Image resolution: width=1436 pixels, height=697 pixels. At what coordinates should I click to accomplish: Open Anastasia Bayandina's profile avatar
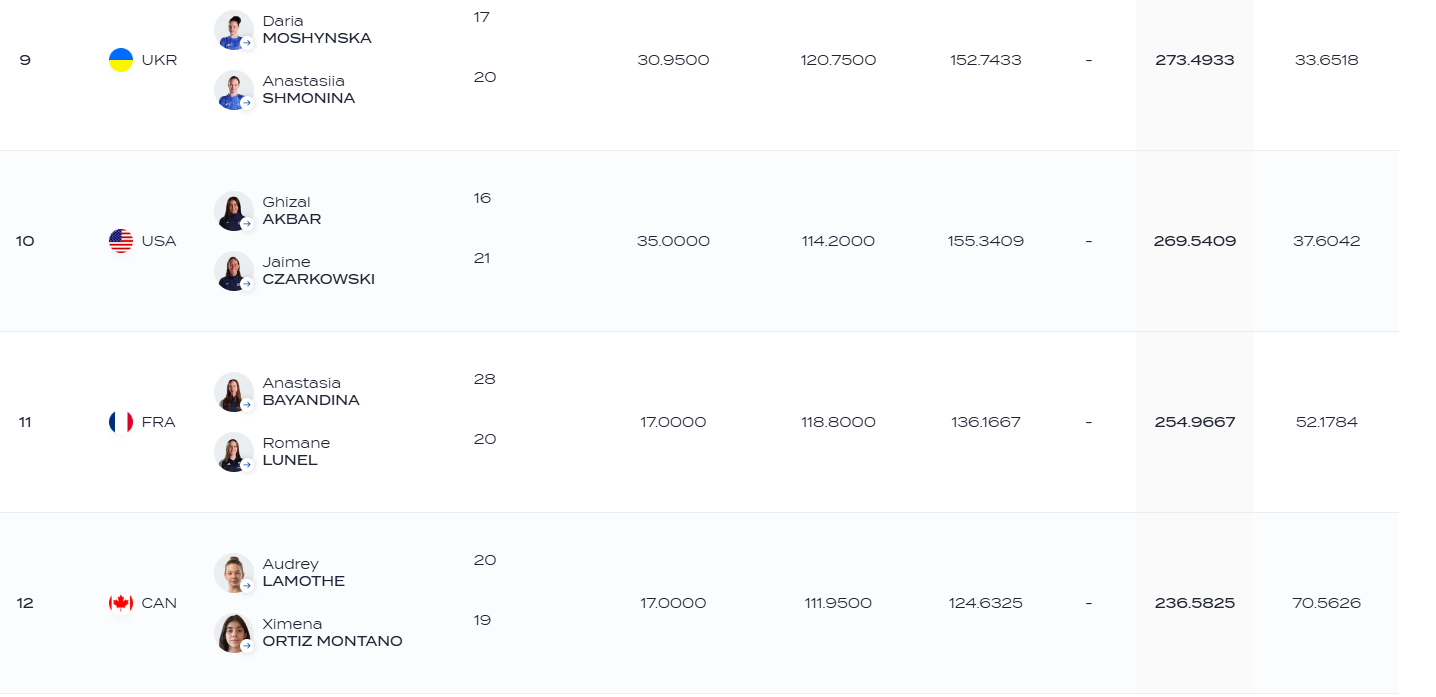[x=234, y=392]
